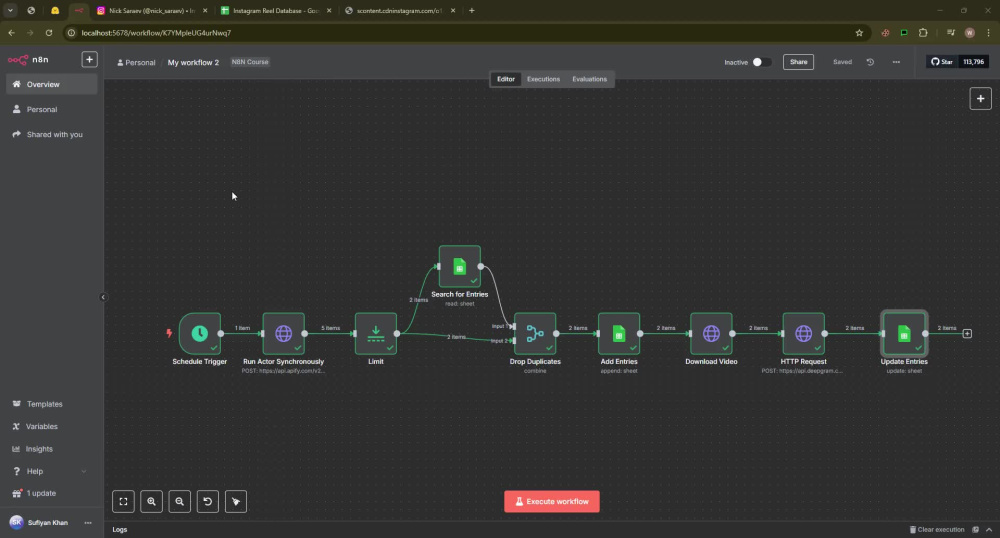The height and width of the screenshot is (538, 1000).
Task: Open the Download Video node
Action: click(711, 333)
